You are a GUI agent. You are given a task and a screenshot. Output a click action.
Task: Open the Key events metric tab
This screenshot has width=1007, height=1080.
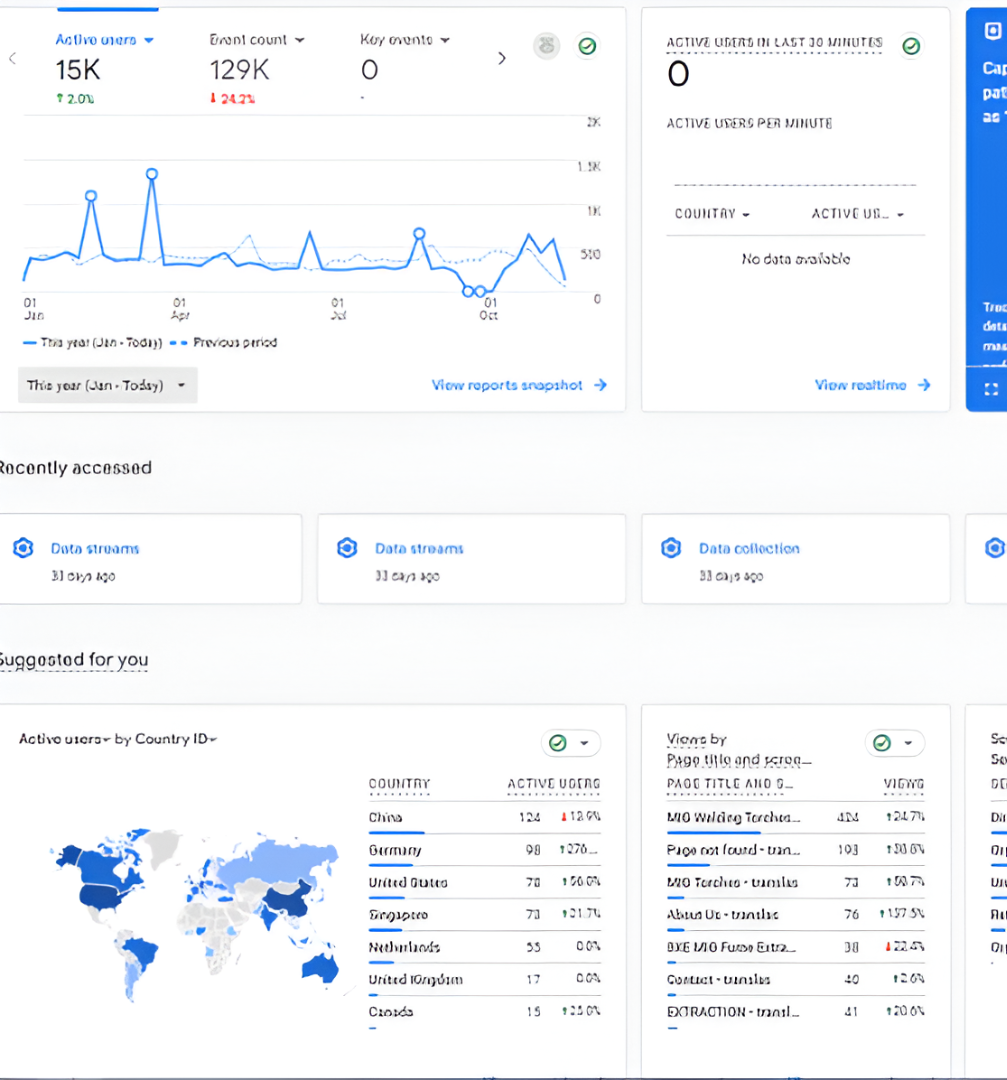404,40
